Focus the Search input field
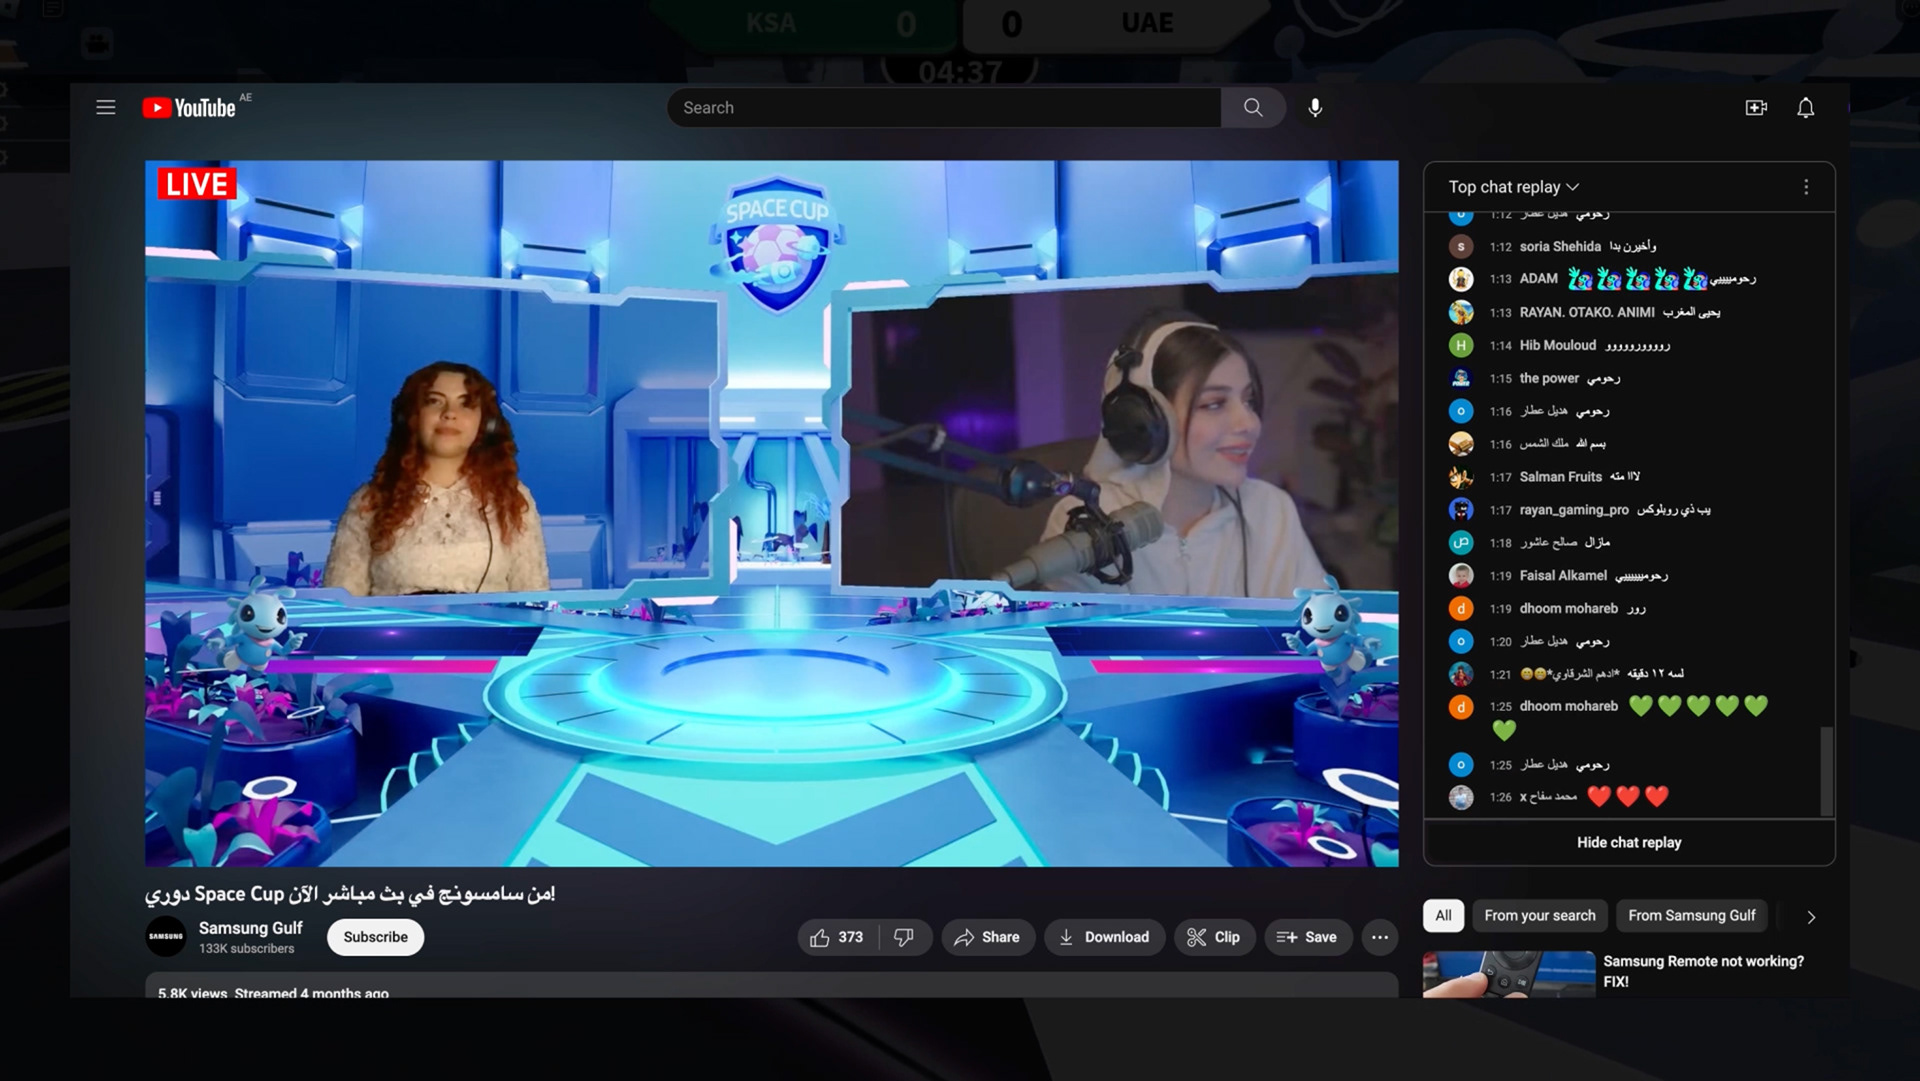The image size is (1920, 1081). tap(944, 108)
